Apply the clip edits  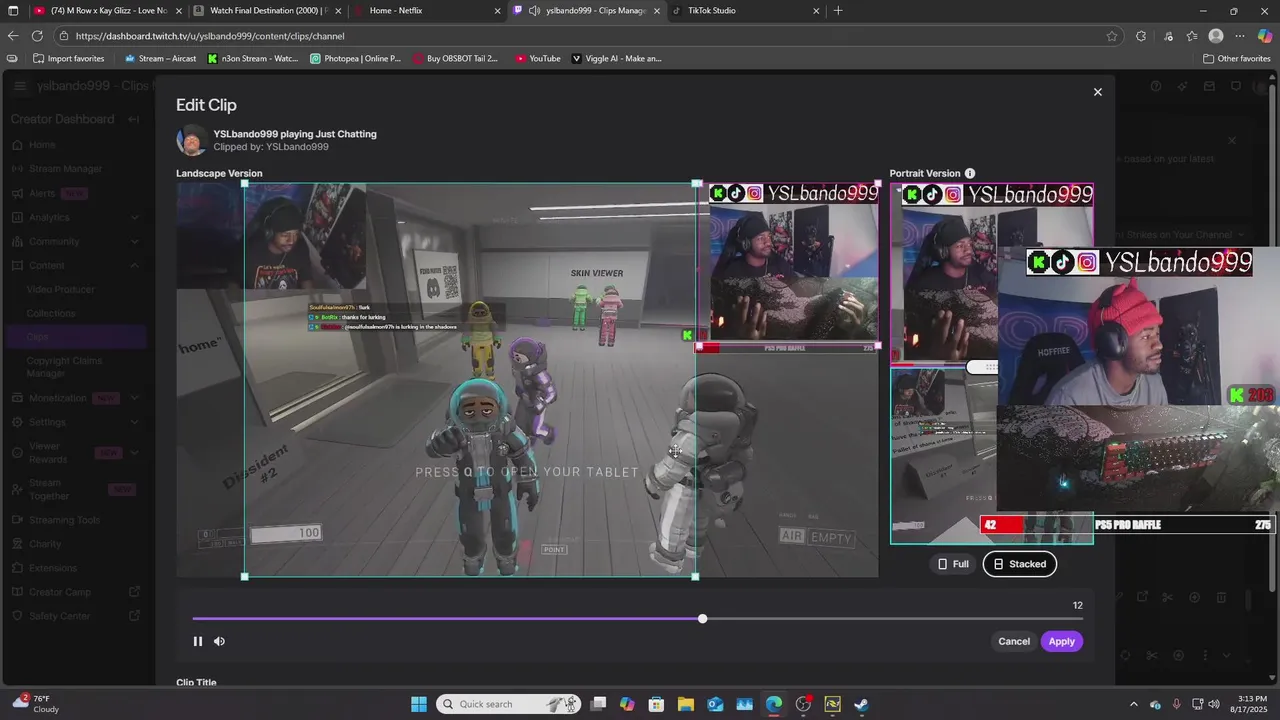pos(1062,642)
